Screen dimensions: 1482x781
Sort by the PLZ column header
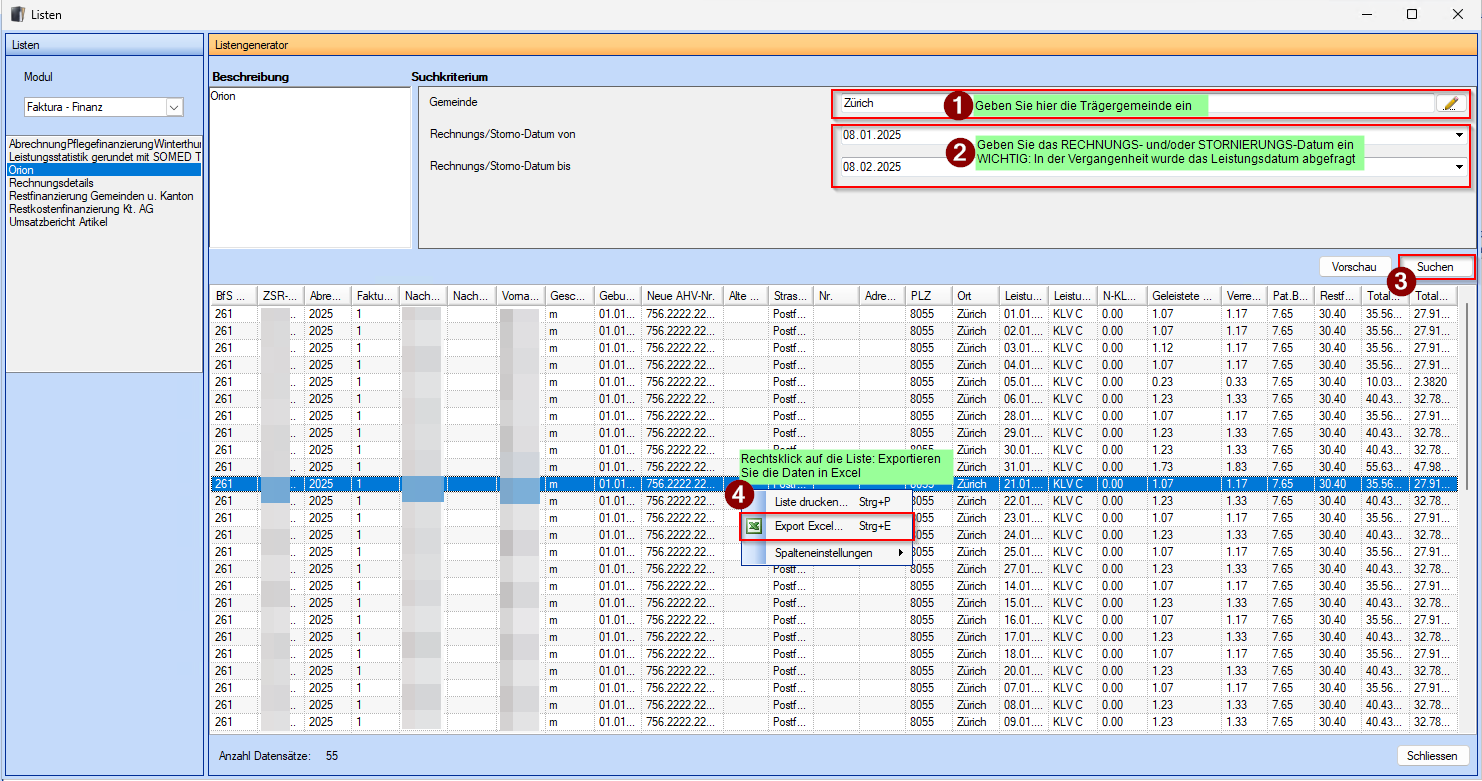[x=929, y=296]
